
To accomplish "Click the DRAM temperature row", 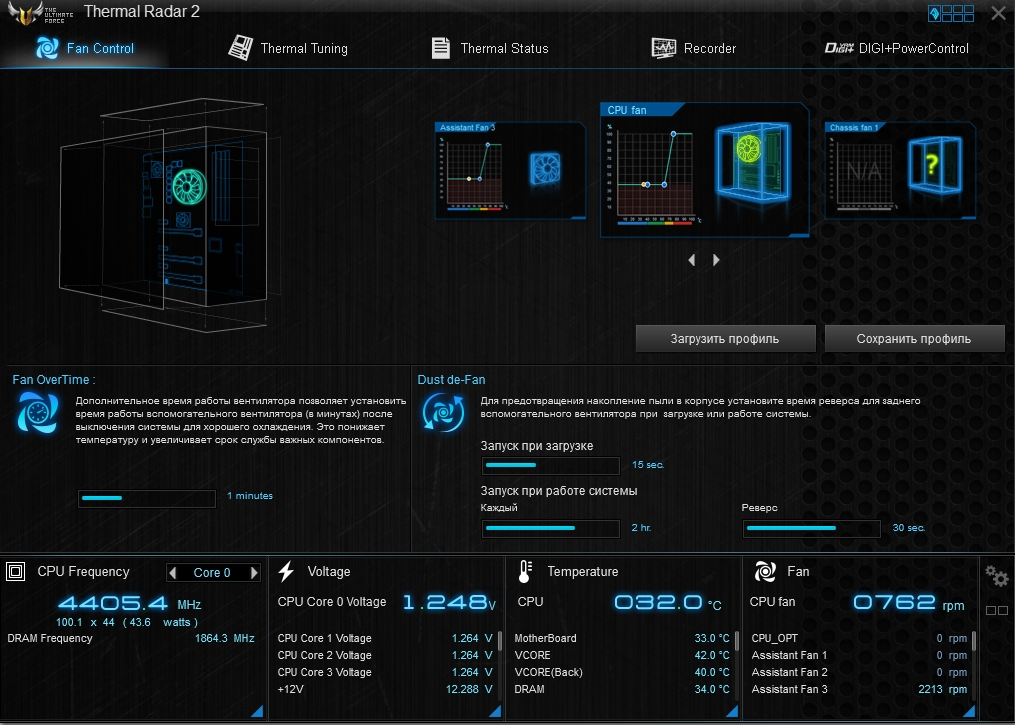I will pyautogui.click(x=622, y=689).
